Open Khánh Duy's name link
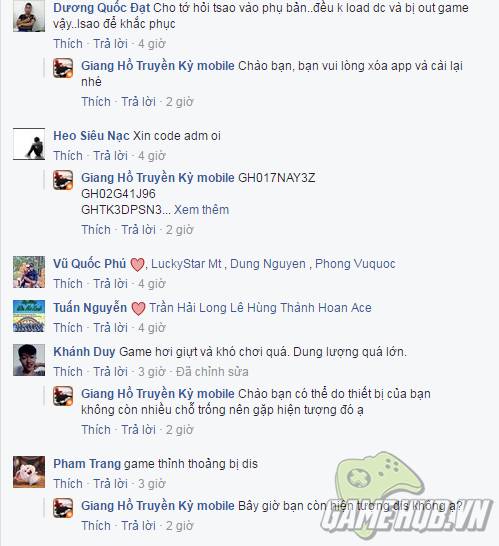499x546 pixels. 84,352
